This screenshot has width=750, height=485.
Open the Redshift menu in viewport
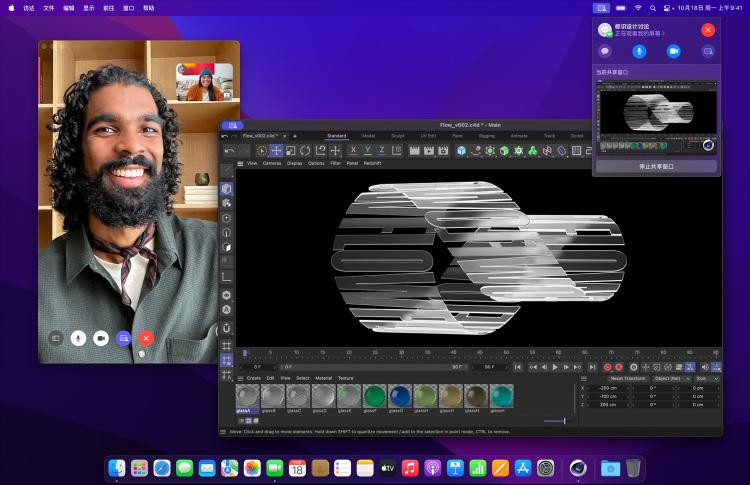click(372, 163)
